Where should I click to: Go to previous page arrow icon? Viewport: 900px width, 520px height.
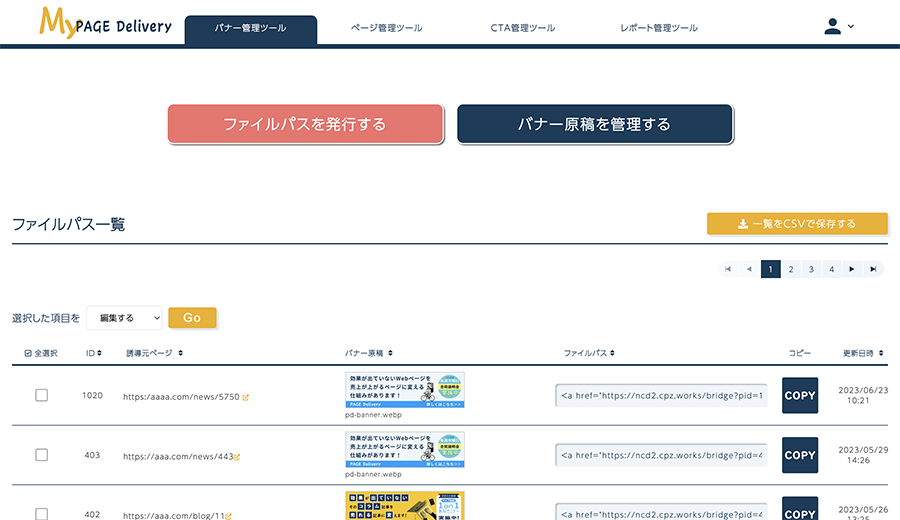[749, 269]
